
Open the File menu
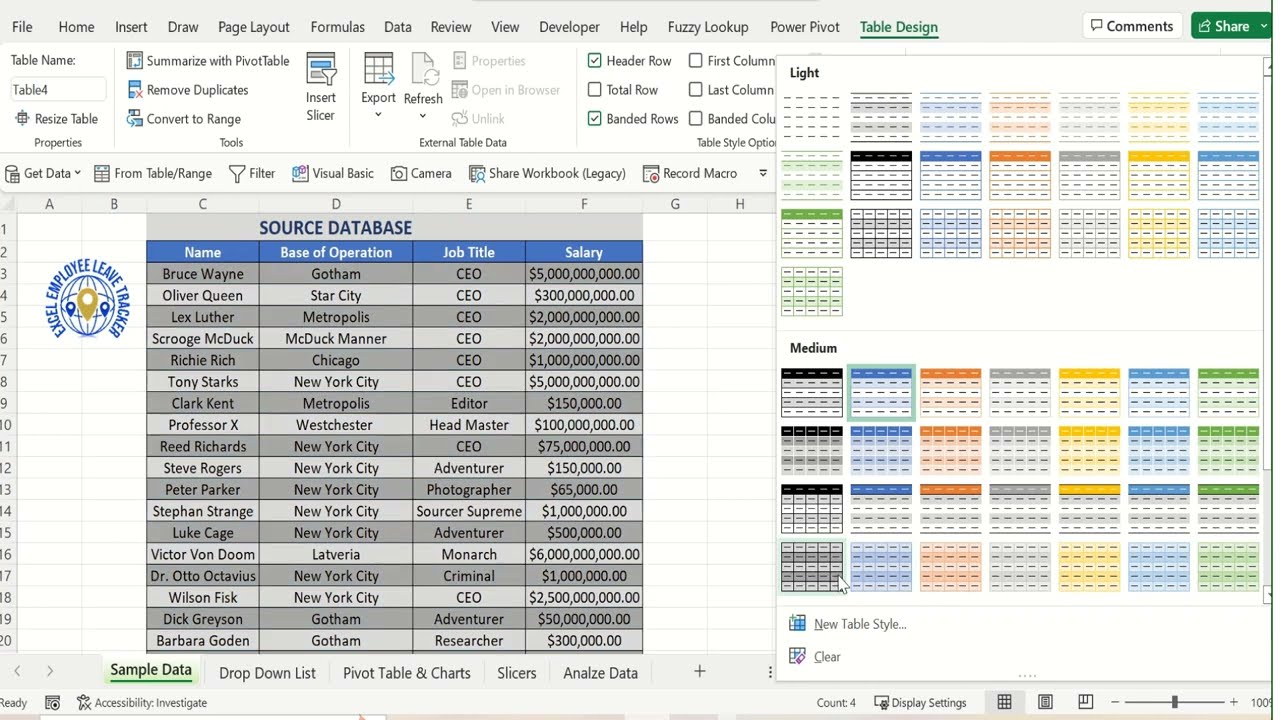point(22,27)
